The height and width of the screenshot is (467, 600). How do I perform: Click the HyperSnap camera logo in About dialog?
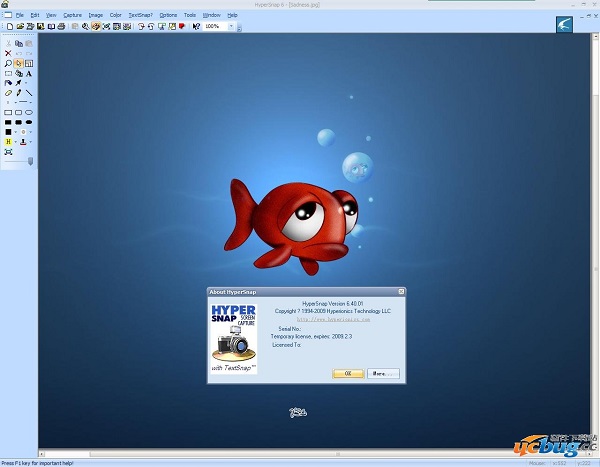tap(234, 339)
